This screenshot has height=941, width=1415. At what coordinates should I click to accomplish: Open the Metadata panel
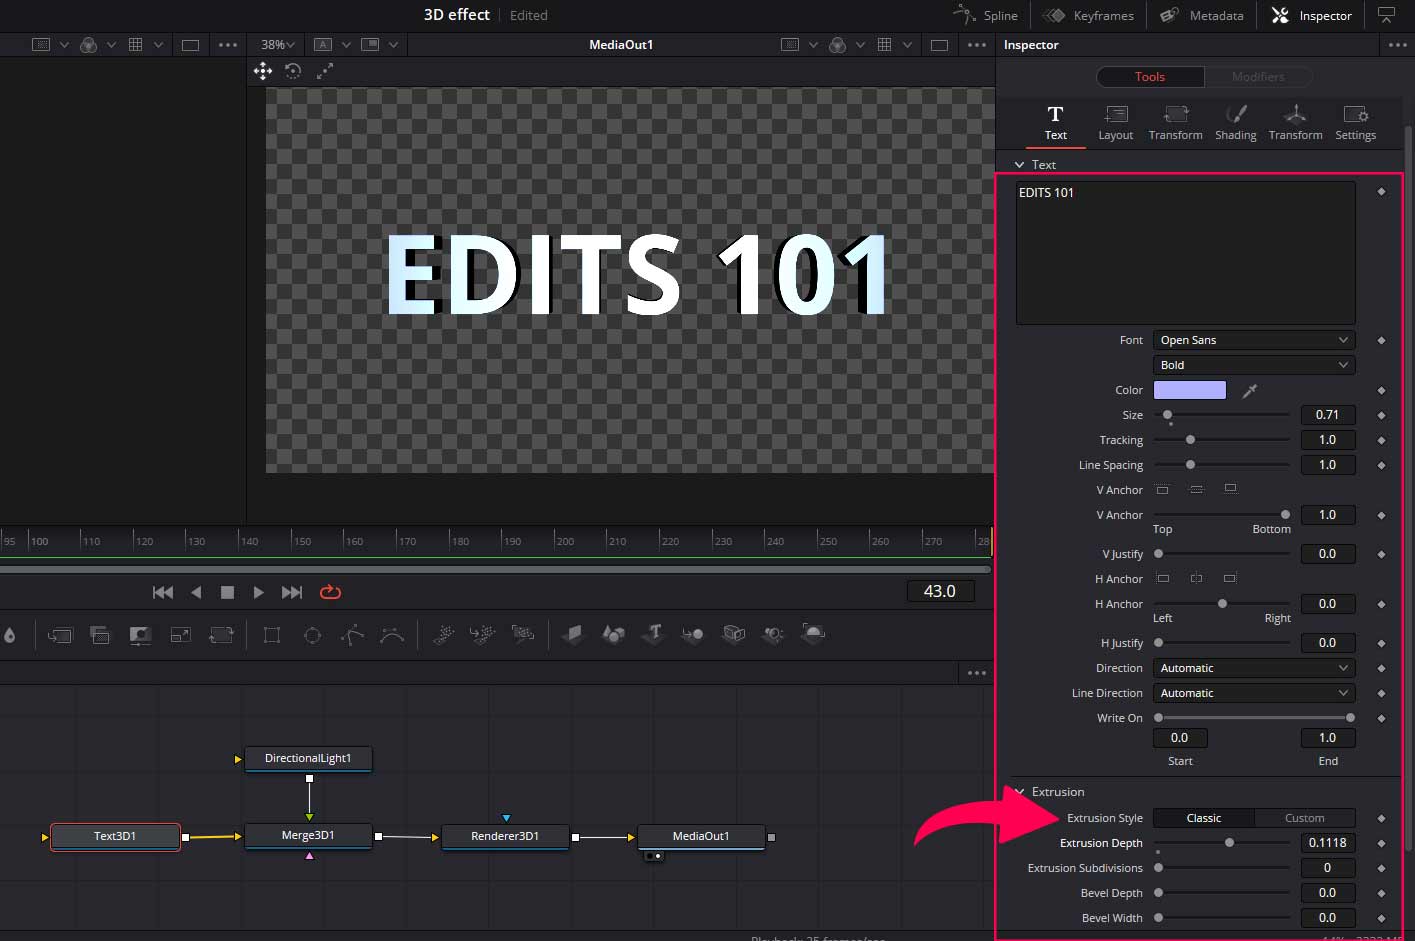pos(1202,15)
